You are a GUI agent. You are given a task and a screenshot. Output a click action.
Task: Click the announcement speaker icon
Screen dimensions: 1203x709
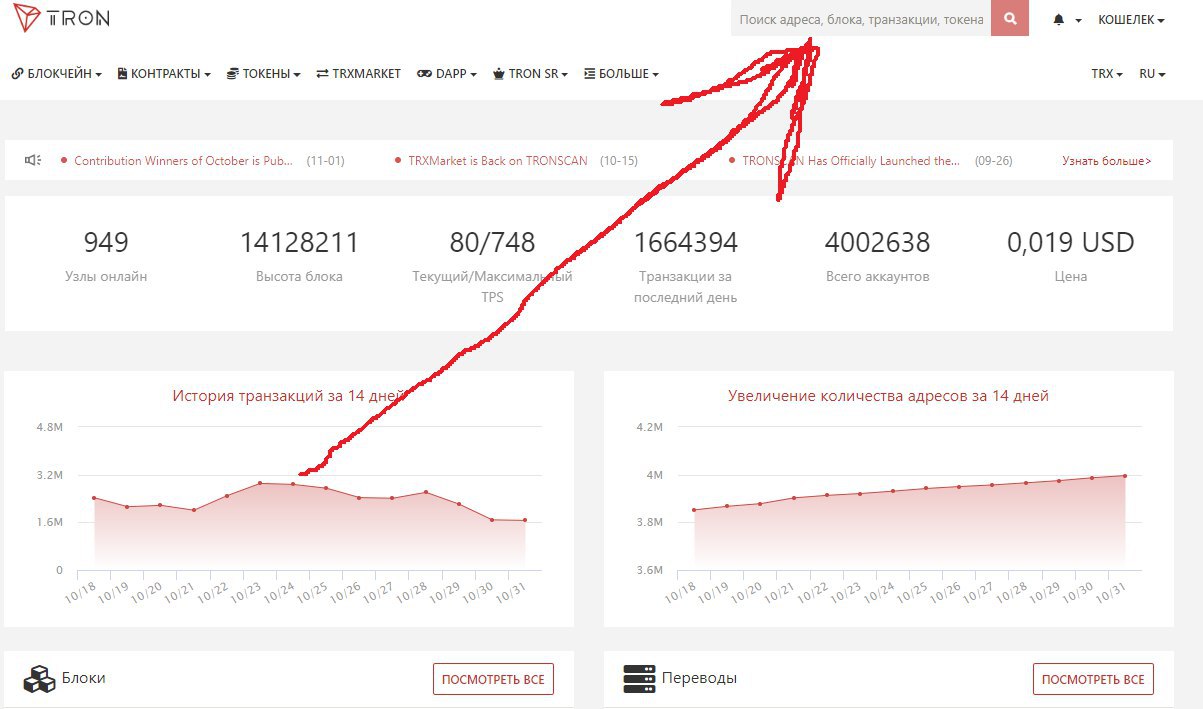[x=33, y=160]
